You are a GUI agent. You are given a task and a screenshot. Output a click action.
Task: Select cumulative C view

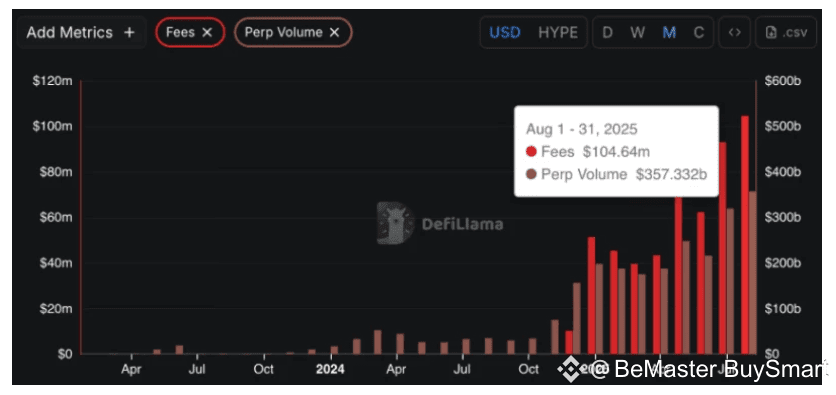(x=698, y=33)
